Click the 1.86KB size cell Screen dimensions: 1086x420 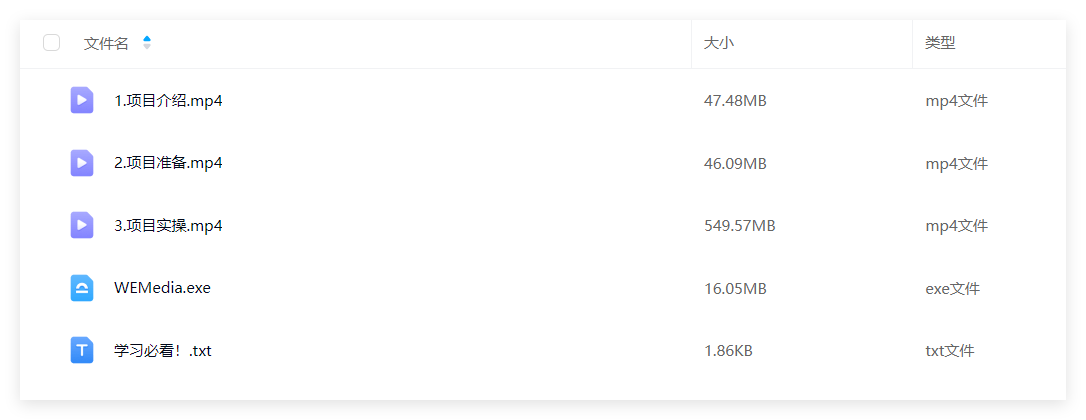(x=728, y=351)
